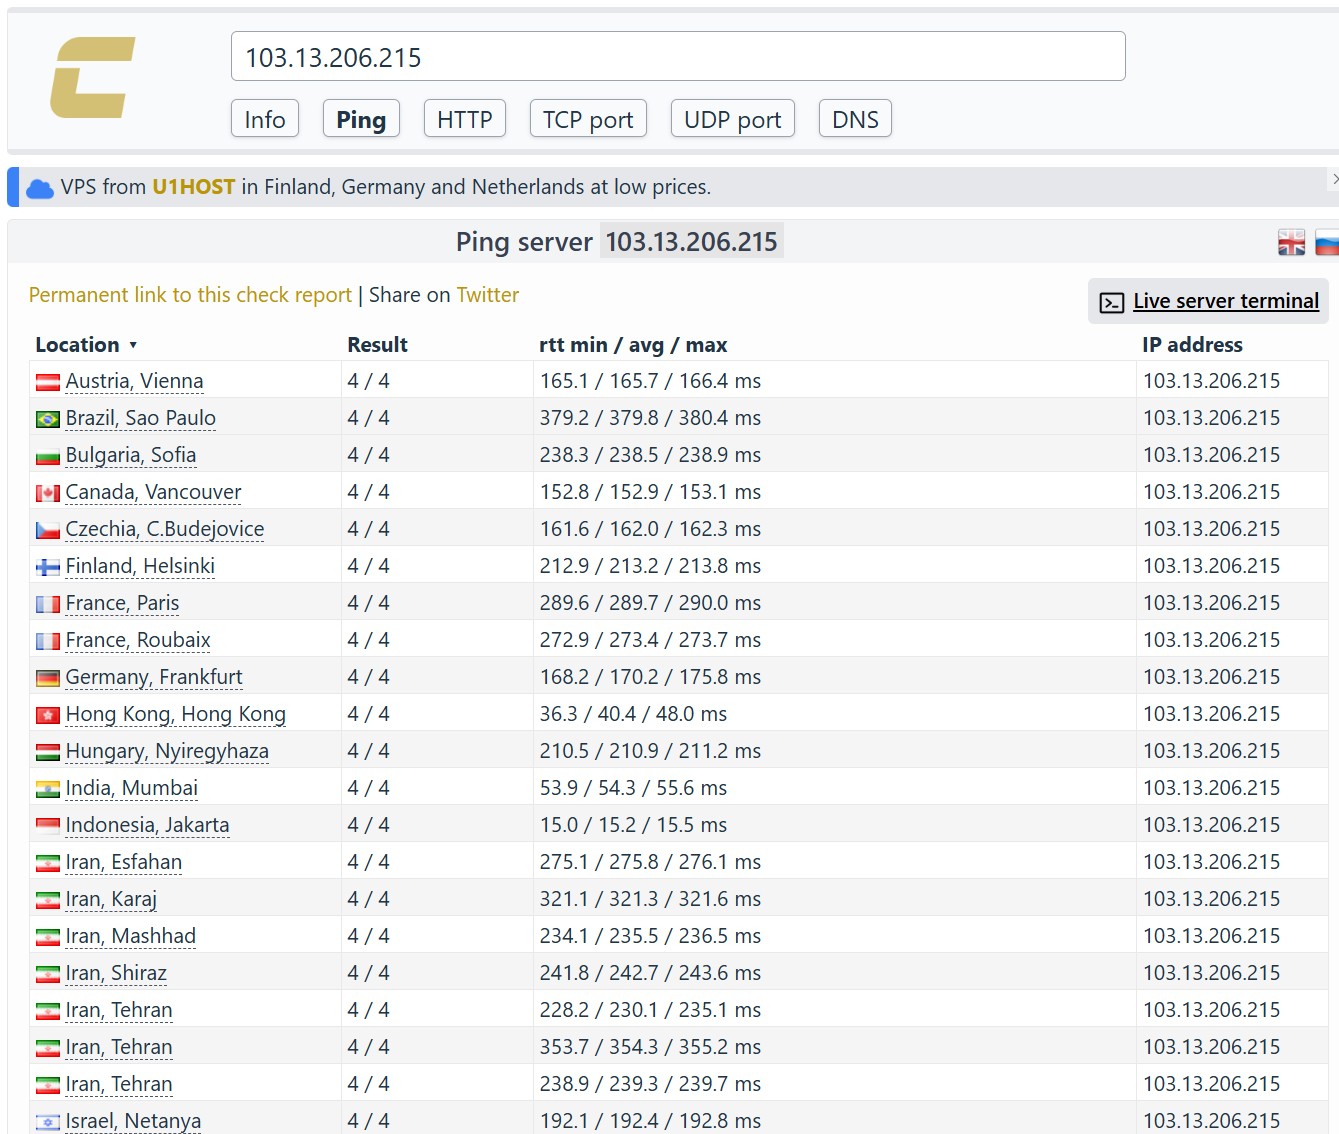Open the HTTP check tab

[465, 119]
